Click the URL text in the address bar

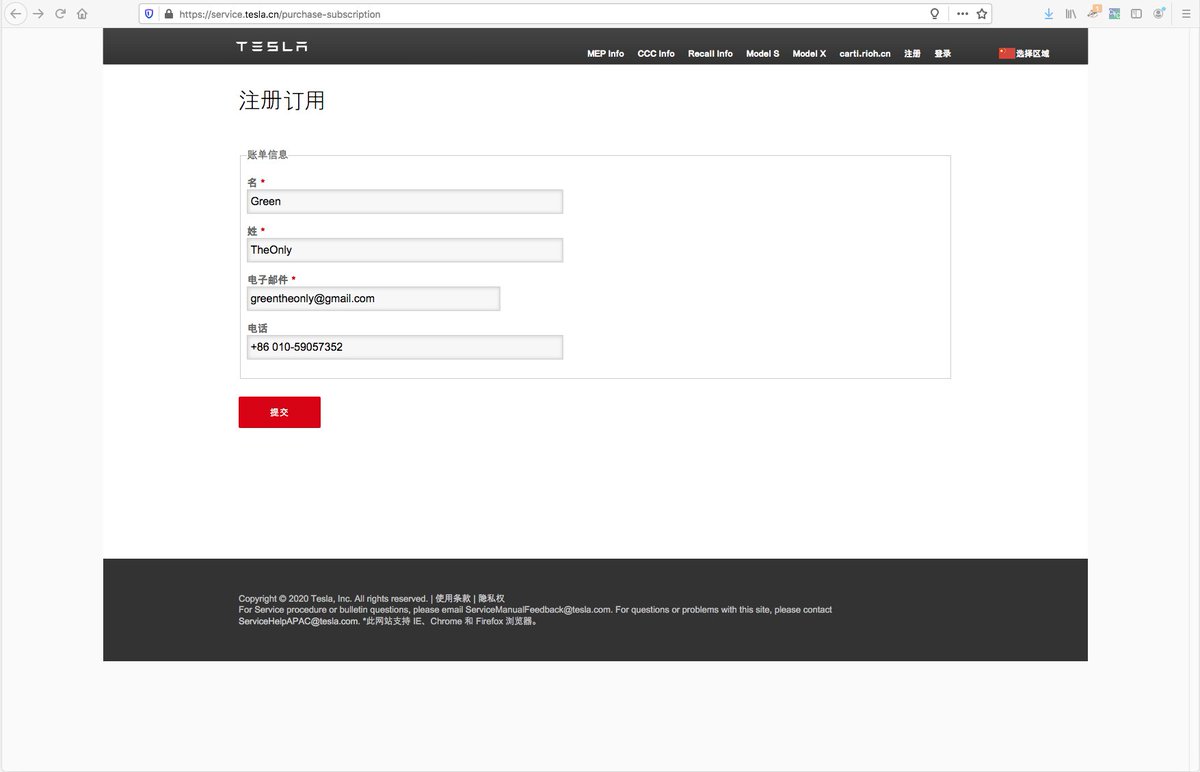point(280,14)
